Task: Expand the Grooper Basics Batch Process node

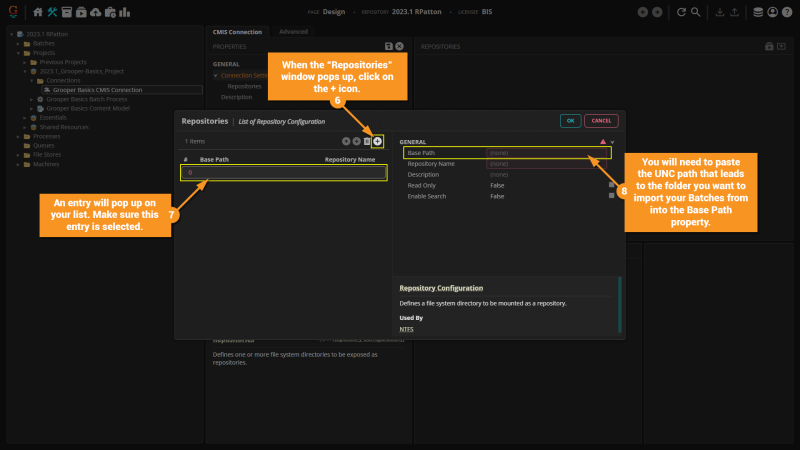Action: point(32,99)
